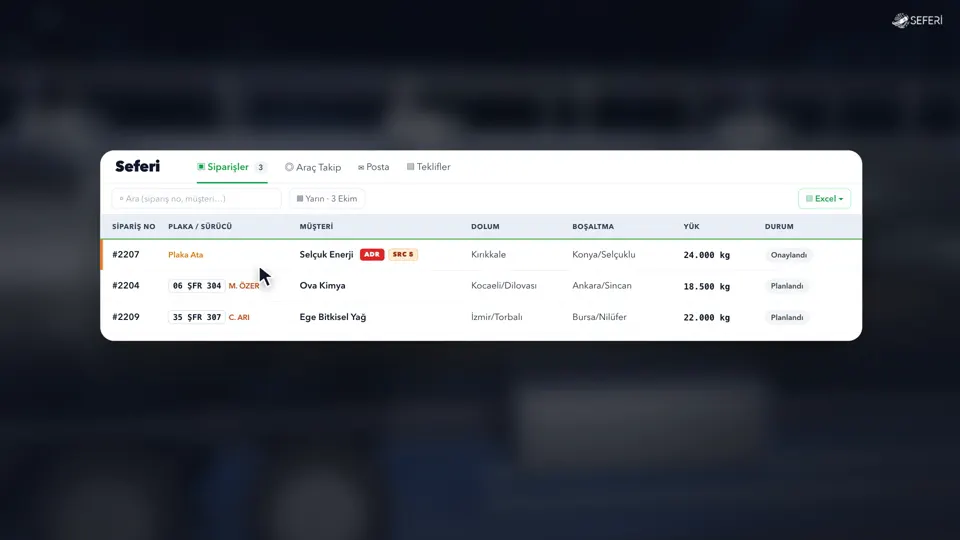
Task: Click load value 18.500 kg
Action: pos(707,287)
